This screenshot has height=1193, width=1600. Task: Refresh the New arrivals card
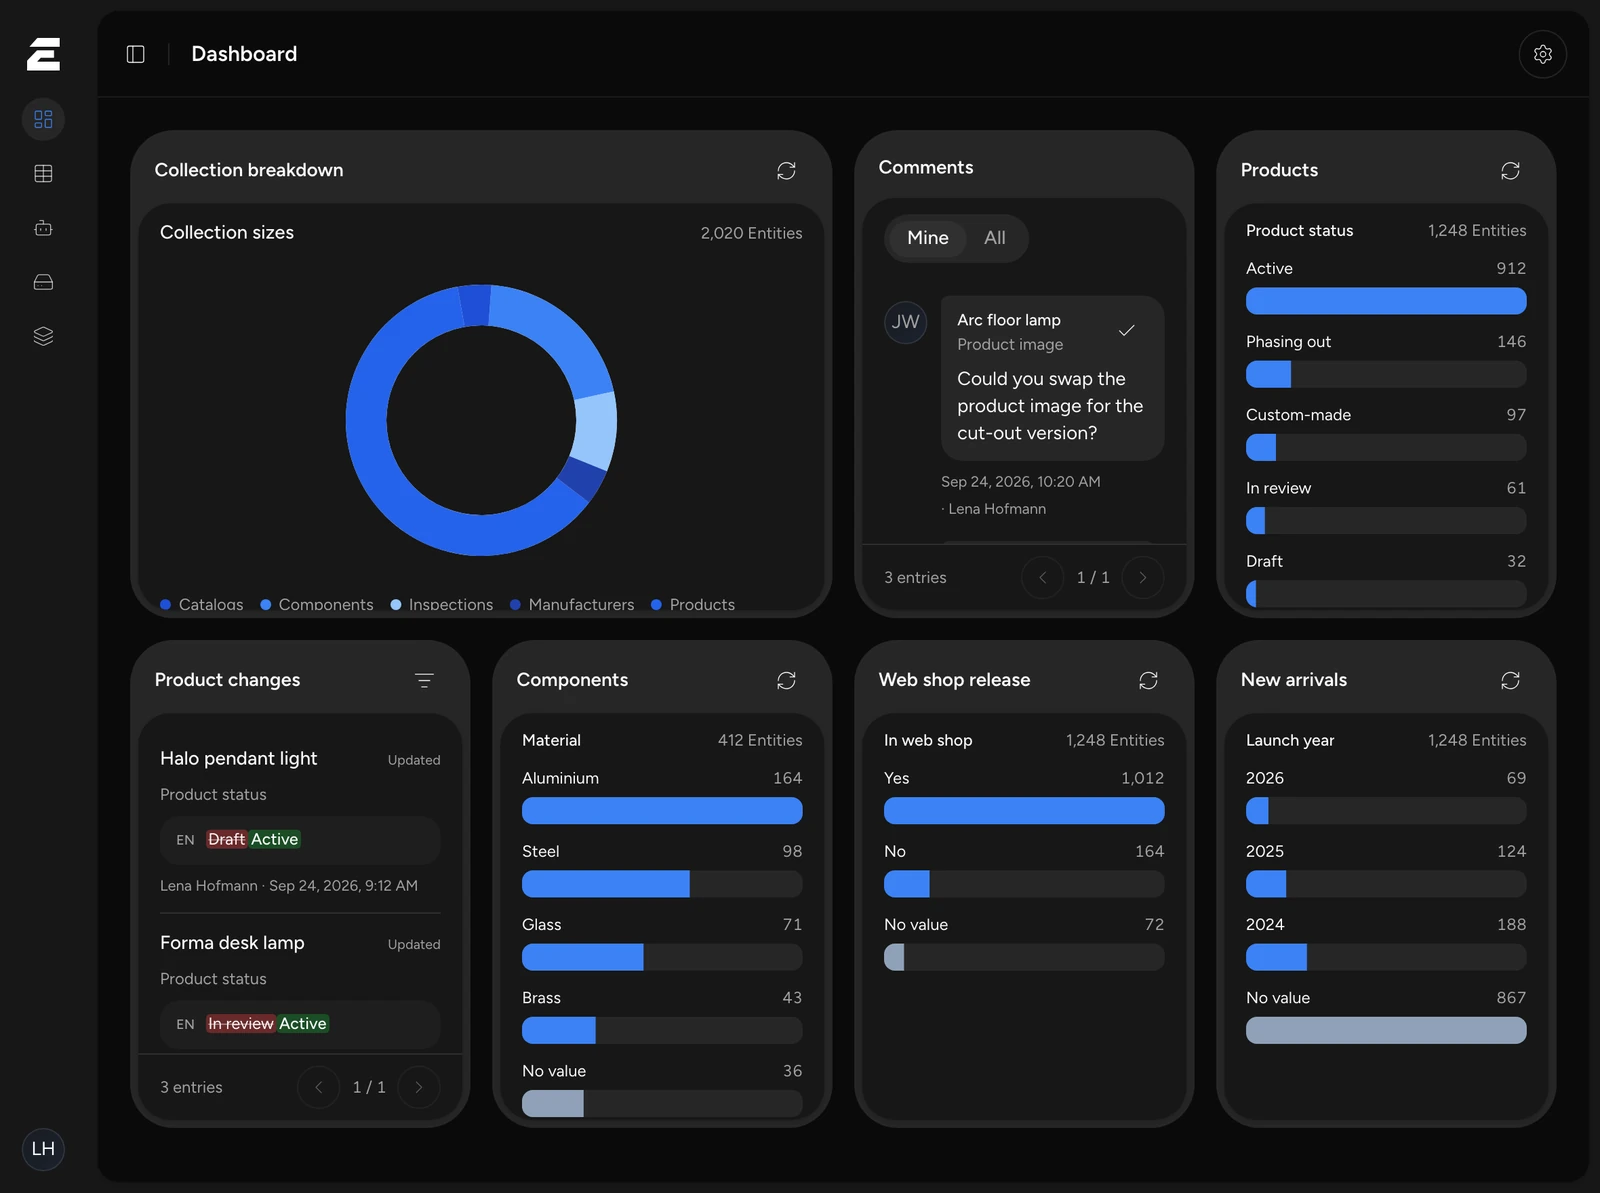[1510, 680]
